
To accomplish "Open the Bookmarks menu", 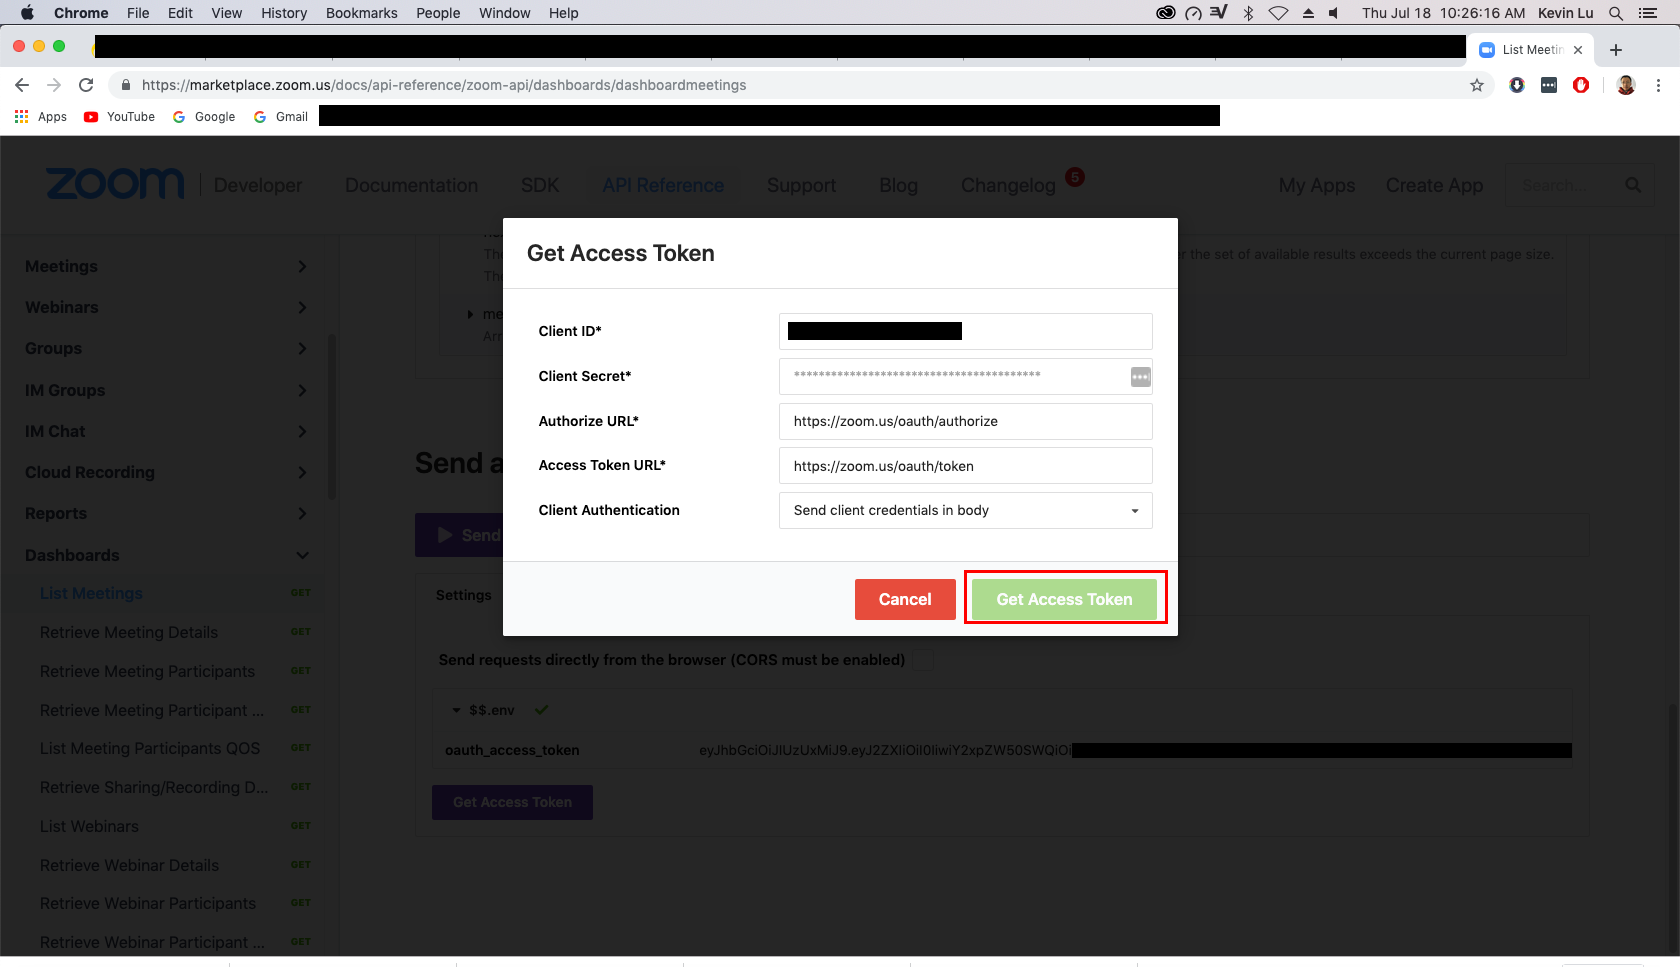I will tap(362, 13).
